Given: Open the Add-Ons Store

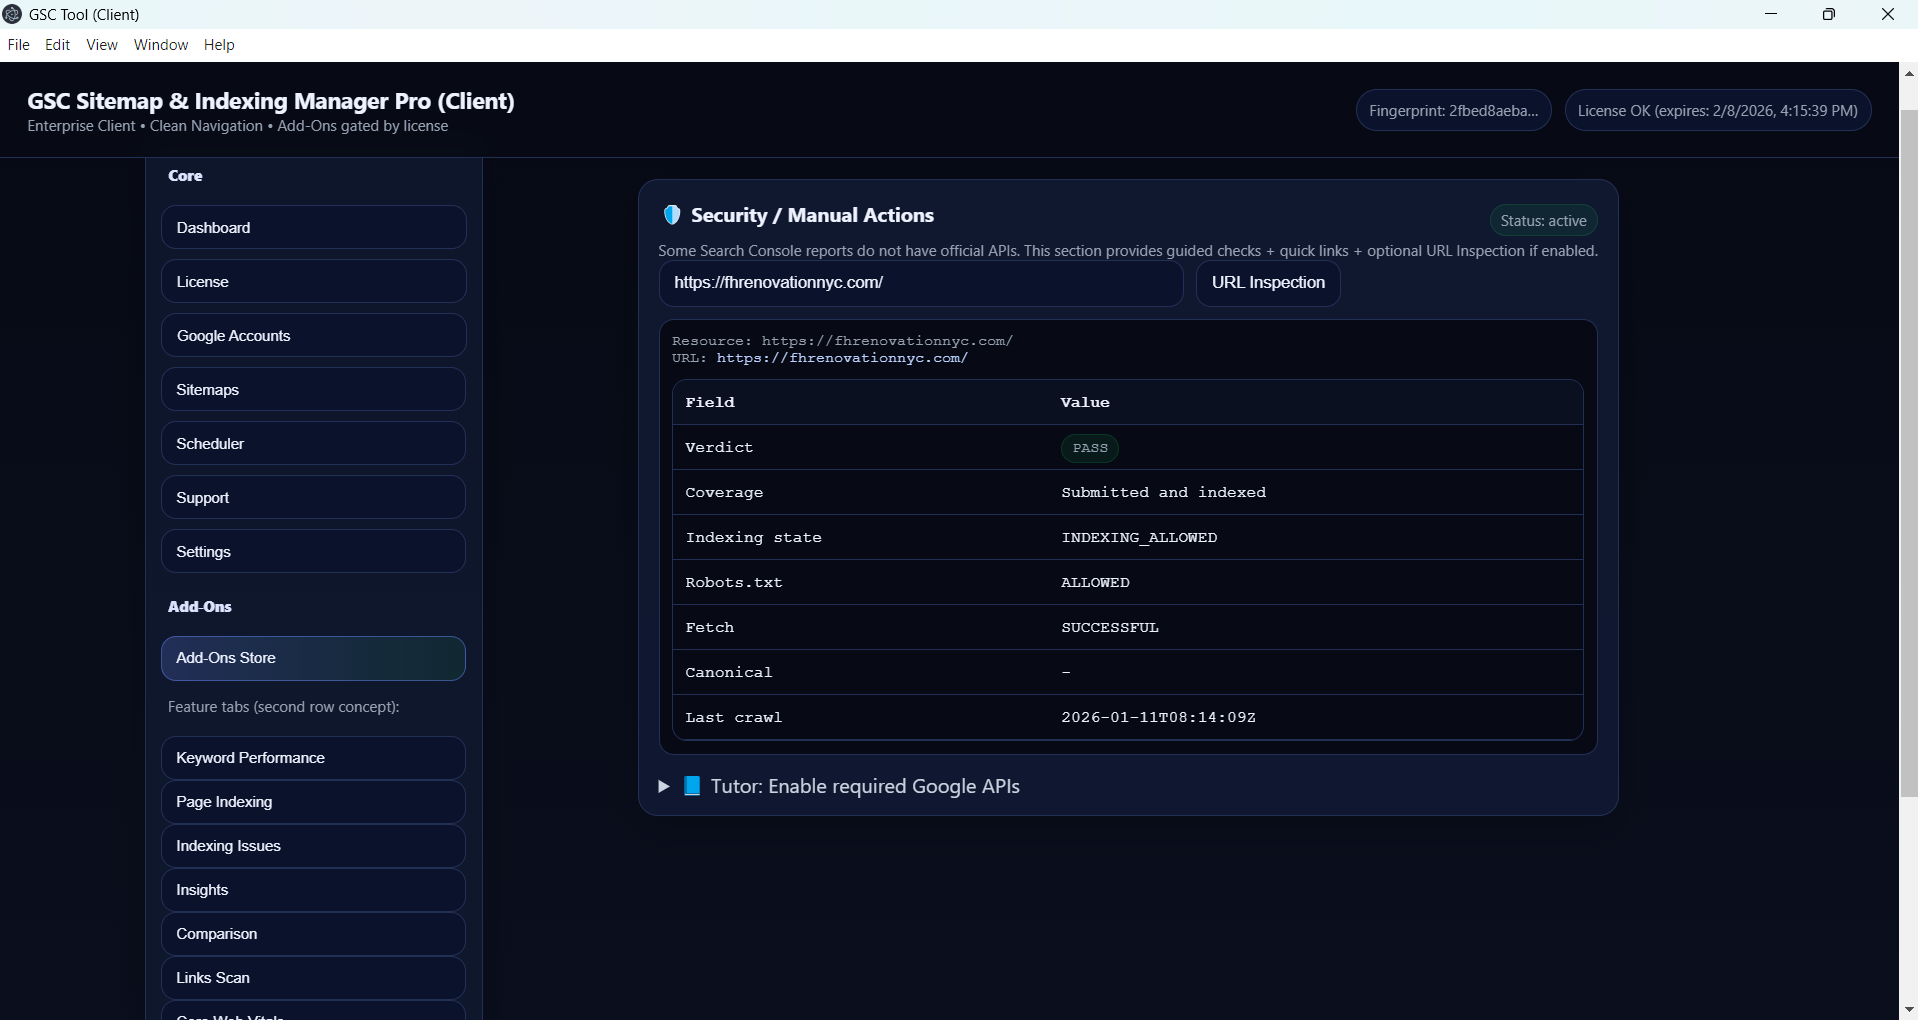Looking at the screenshot, I should [x=313, y=658].
